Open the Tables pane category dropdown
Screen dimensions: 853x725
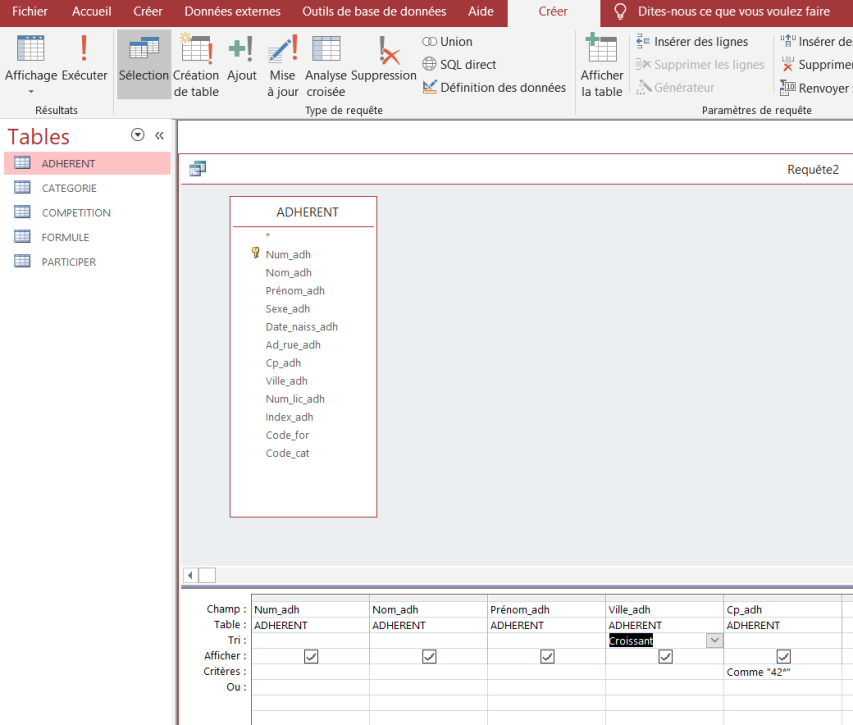pos(138,135)
